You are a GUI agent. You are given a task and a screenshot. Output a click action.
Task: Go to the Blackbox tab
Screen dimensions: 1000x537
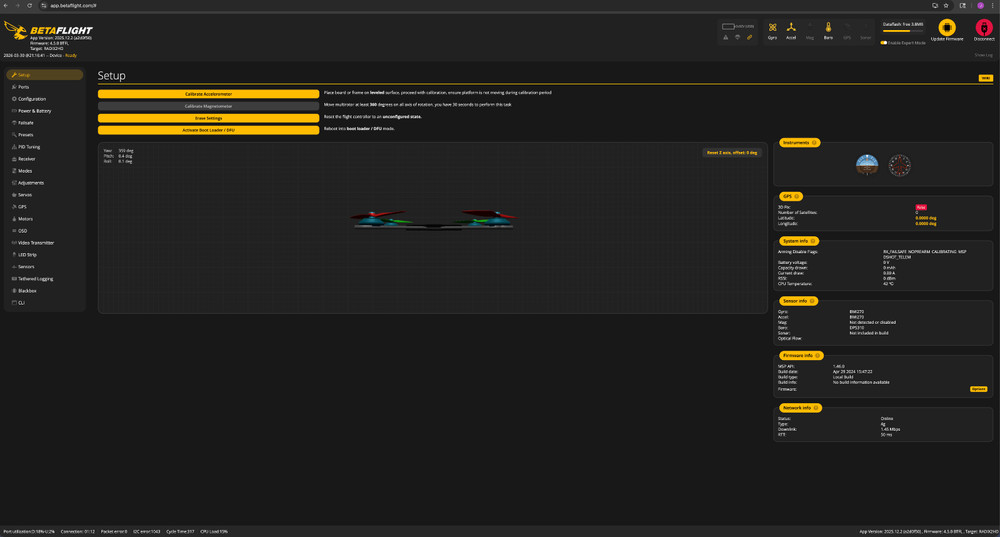click(27, 291)
